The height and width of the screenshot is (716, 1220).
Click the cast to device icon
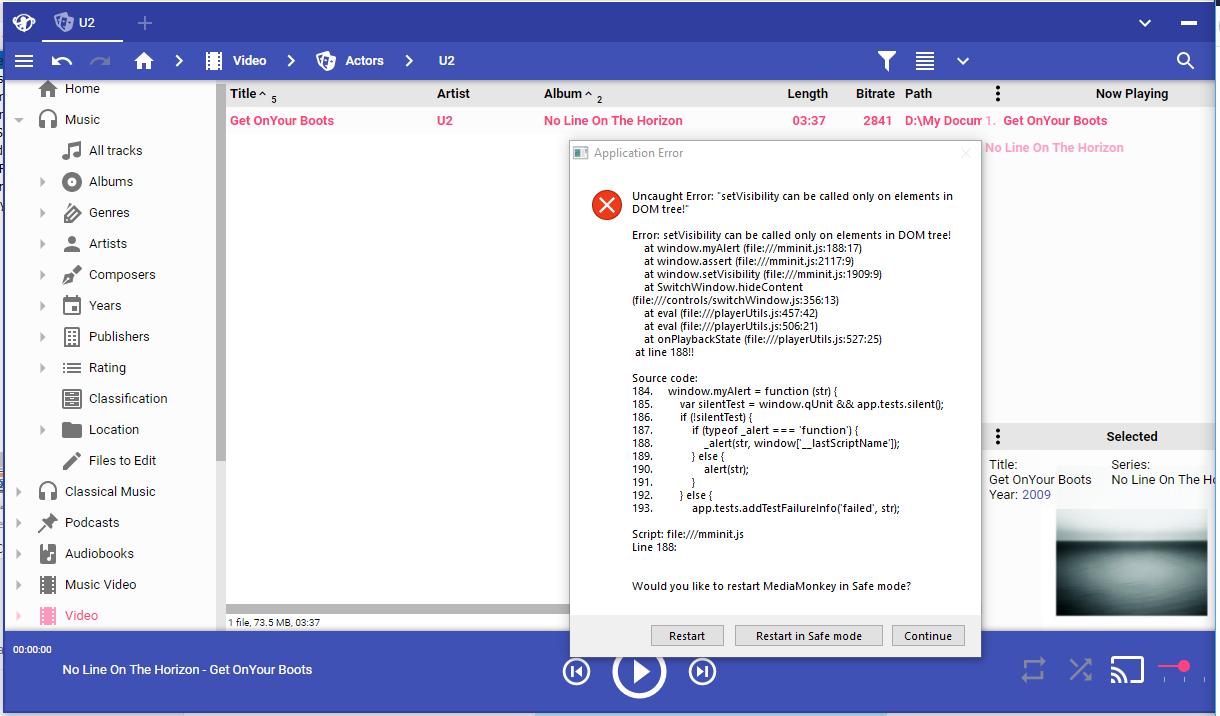click(1127, 670)
